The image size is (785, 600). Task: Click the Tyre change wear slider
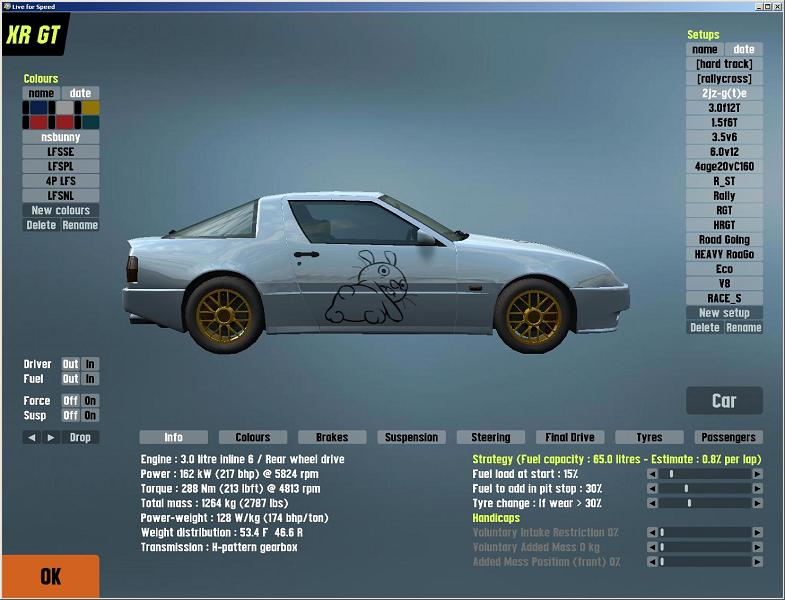705,503
